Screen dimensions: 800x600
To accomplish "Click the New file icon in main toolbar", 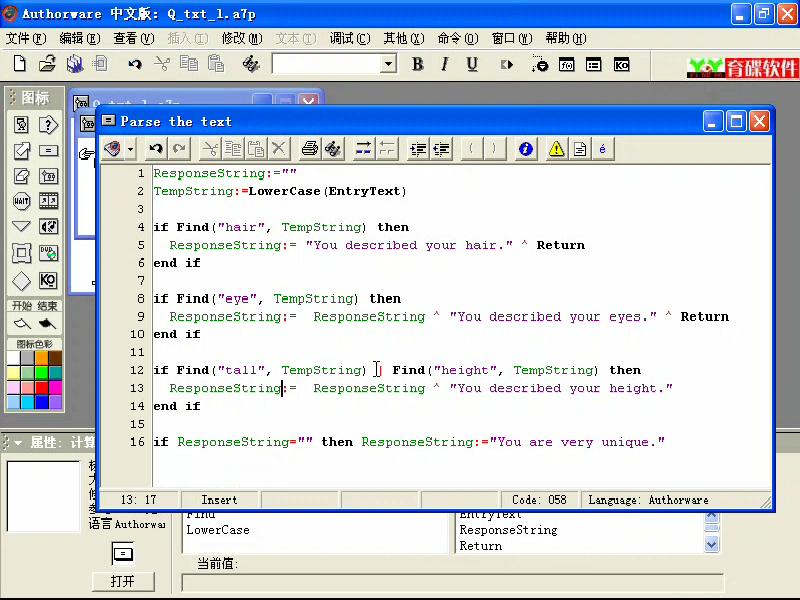I will coord(19,64).
